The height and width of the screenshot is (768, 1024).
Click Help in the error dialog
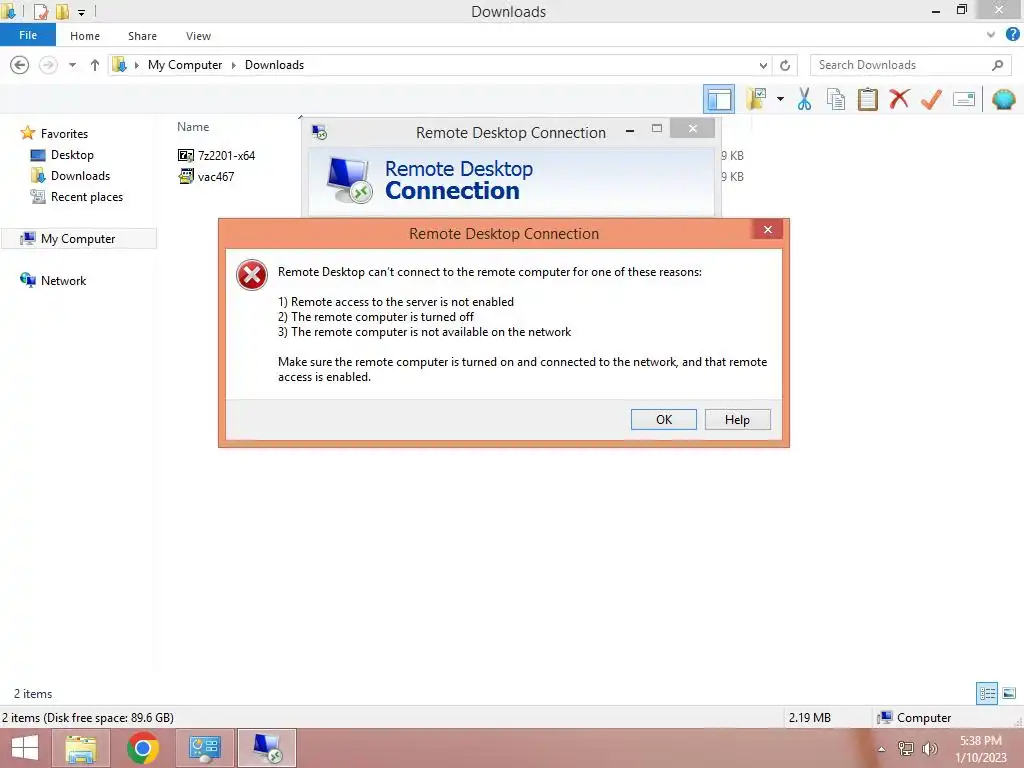point(737,419)
